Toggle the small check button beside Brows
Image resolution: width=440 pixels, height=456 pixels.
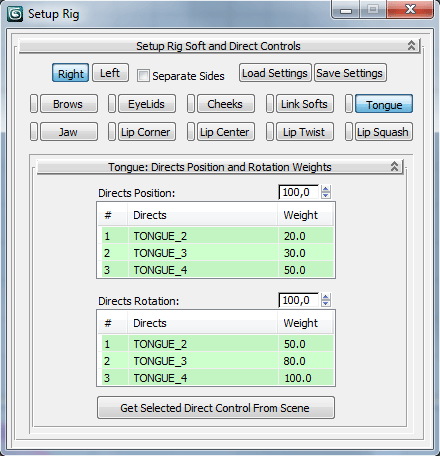pyautogui.click(x=34, y=104)
